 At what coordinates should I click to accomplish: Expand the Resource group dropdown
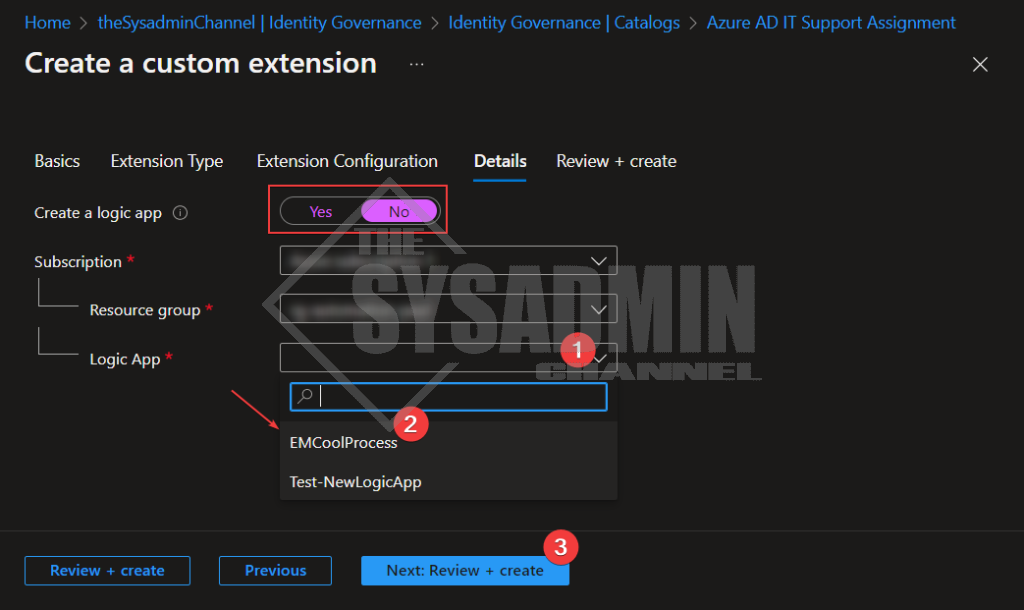coord(448,309)
